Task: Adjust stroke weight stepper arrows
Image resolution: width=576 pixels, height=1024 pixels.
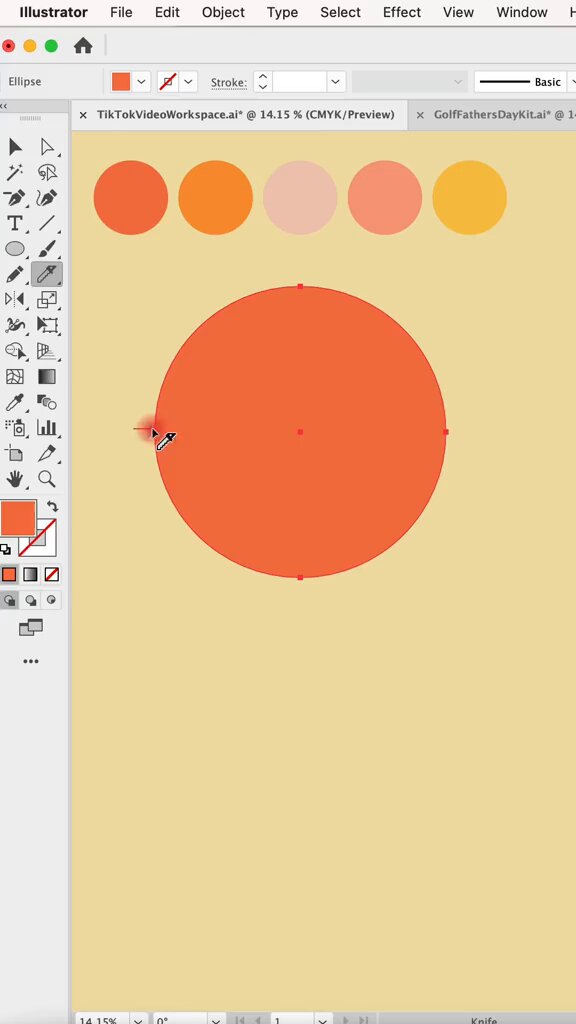Action: point(263,82)
